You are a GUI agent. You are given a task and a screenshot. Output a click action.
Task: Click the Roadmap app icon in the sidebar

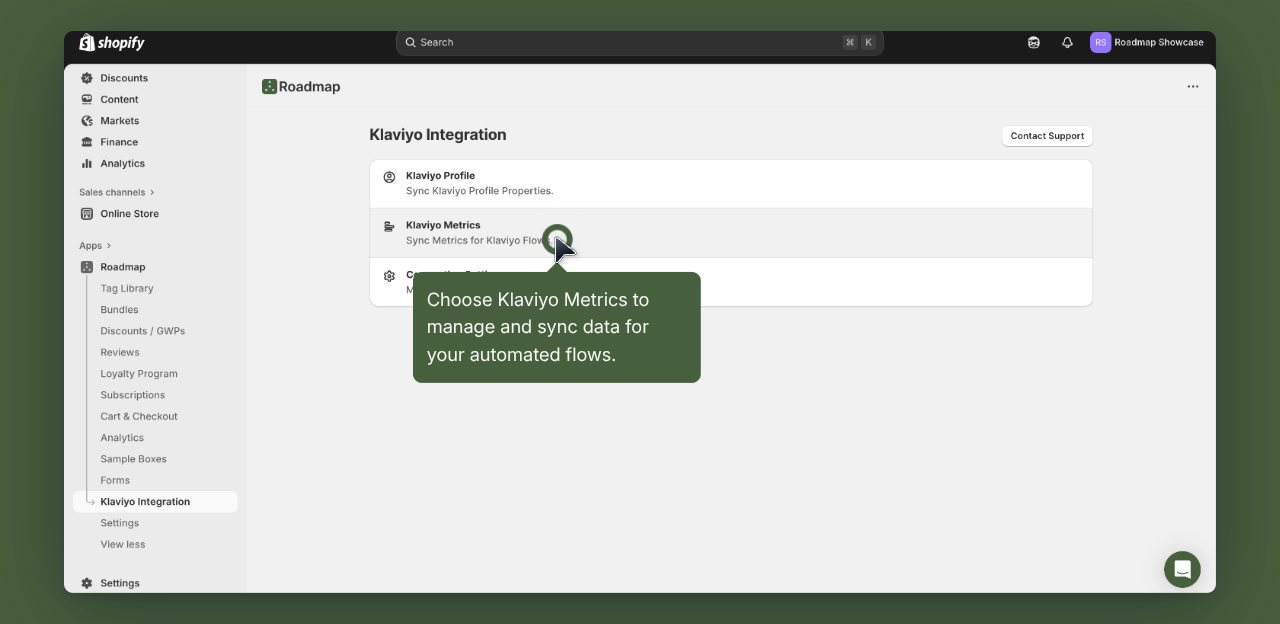tap(87, 267)
